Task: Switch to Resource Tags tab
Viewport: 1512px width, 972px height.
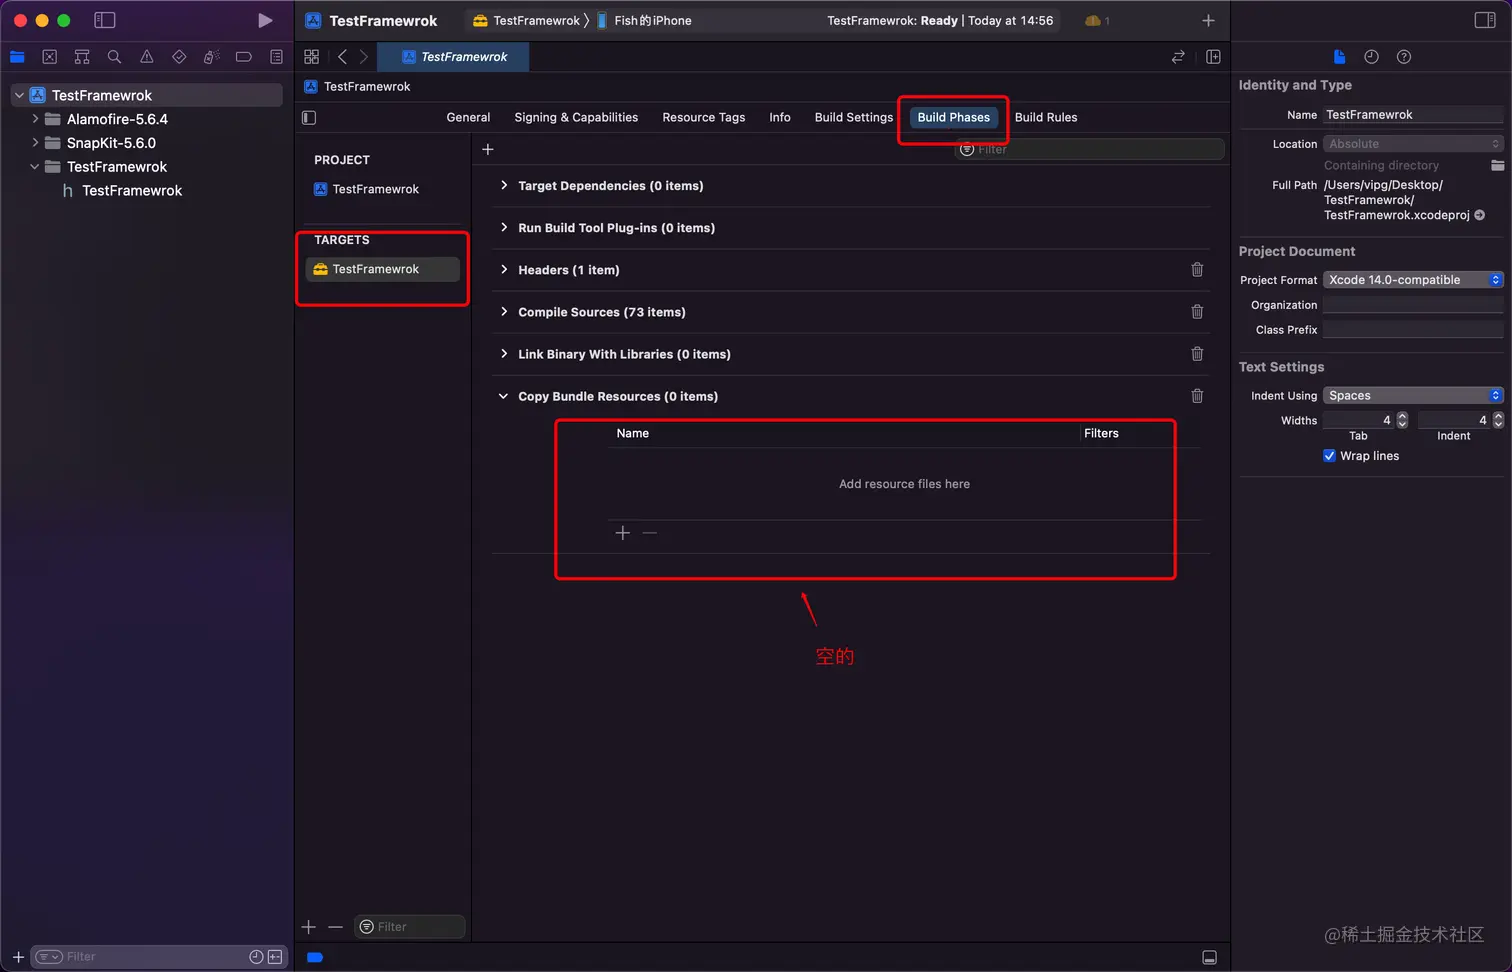Action: (704, 117)
